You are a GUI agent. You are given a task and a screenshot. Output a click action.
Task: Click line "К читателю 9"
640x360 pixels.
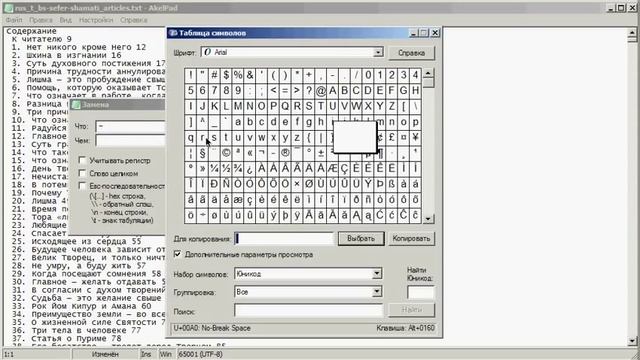(42, 39)
